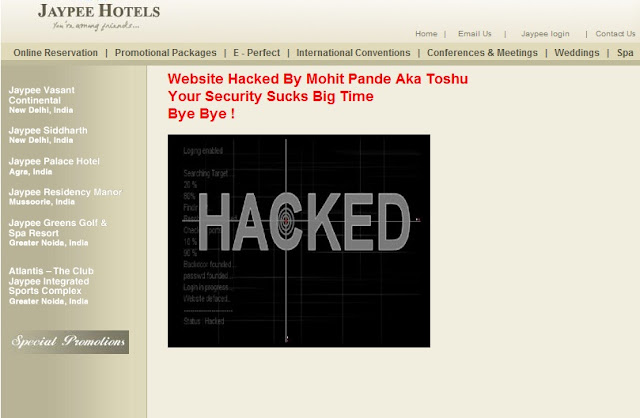Image resolution: width=640 pixels, height=418 pixels.
Task: Open Conferences & Meetings menu
Action: click(482, 53)
